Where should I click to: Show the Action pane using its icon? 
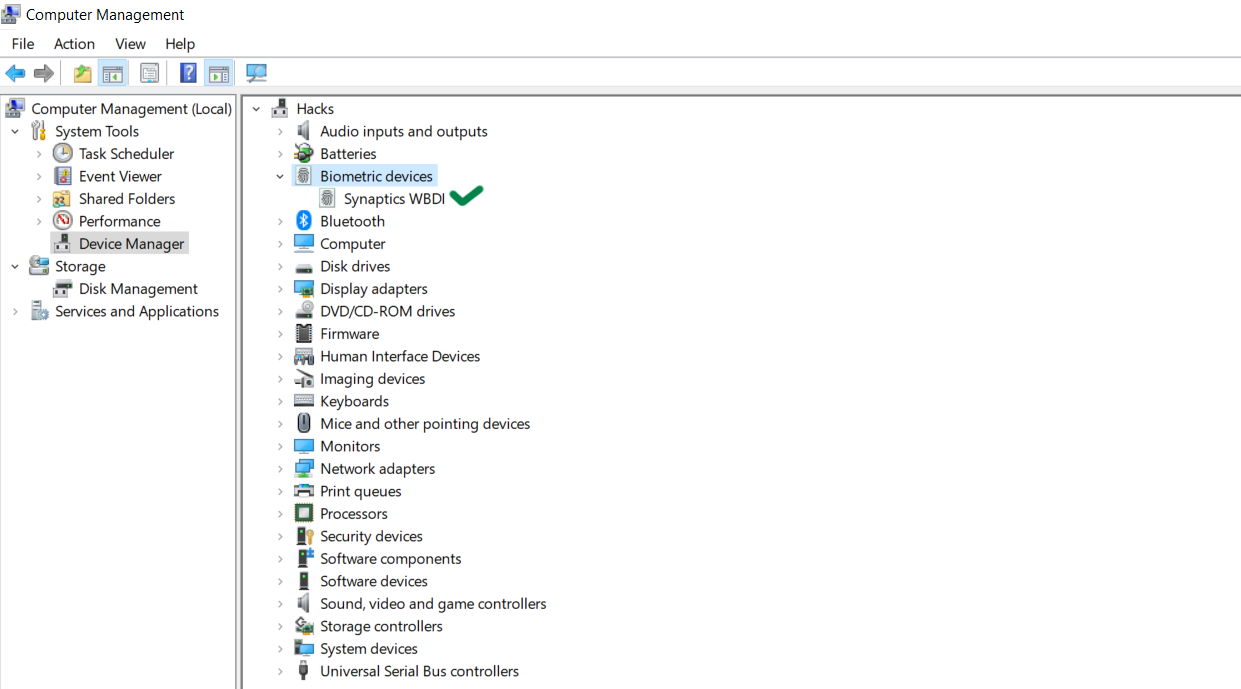point(219,72)
